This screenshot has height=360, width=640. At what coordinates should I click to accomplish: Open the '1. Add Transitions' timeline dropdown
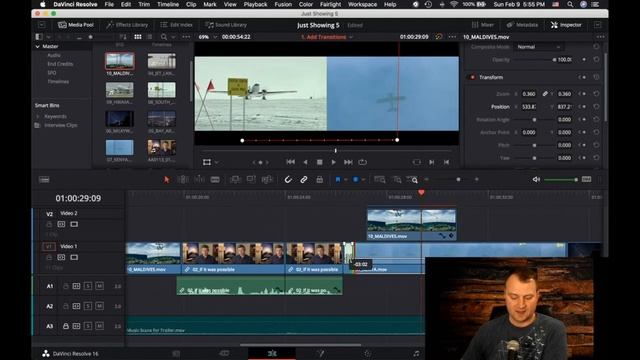(x=327, y=37)
